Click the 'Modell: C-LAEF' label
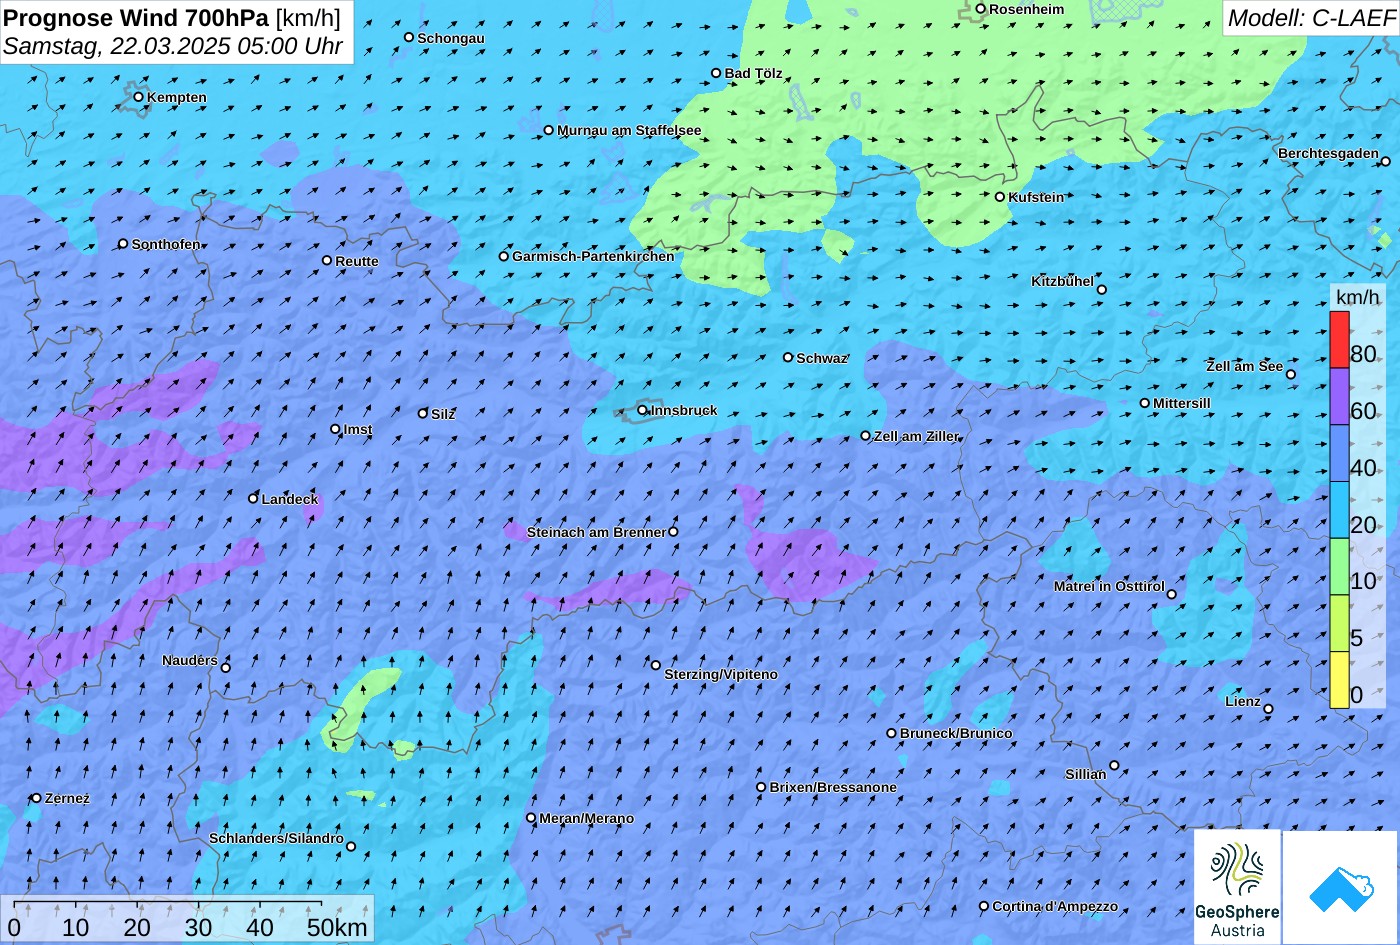The width and height of the screenshot is (1400, 945). [1310, 17]
